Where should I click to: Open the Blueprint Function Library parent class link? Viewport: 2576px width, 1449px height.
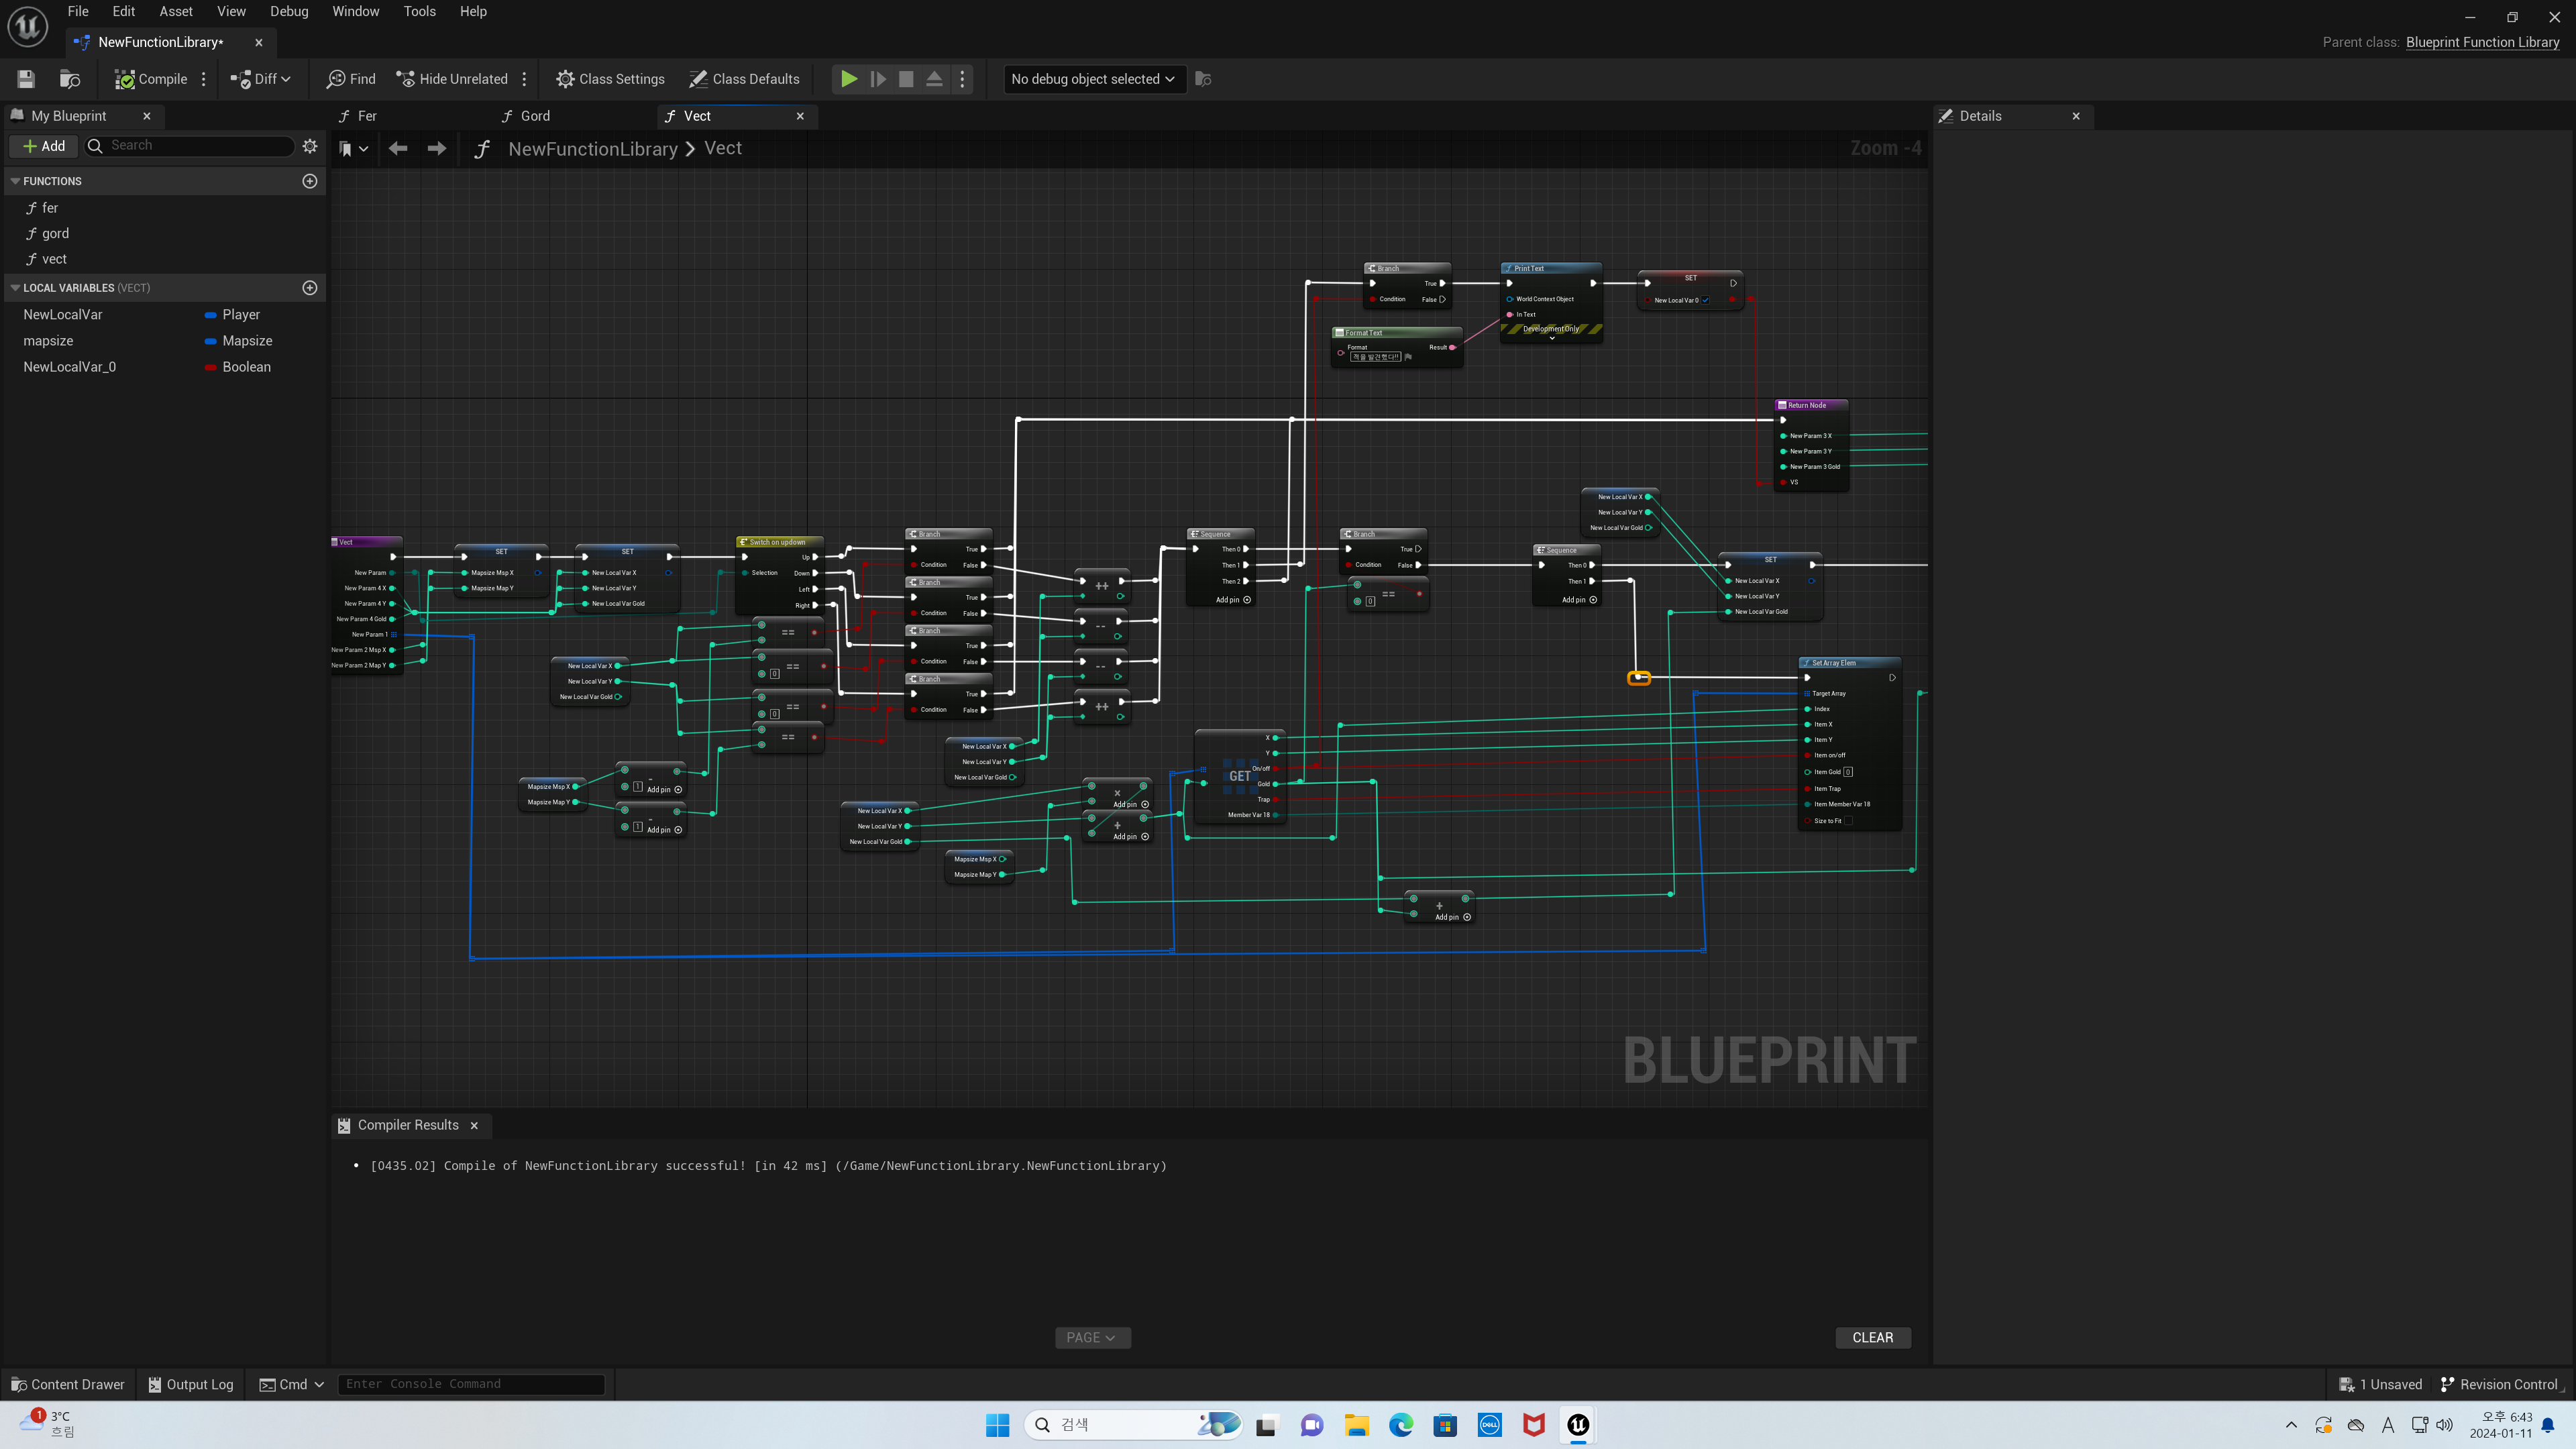(2482, 42)
